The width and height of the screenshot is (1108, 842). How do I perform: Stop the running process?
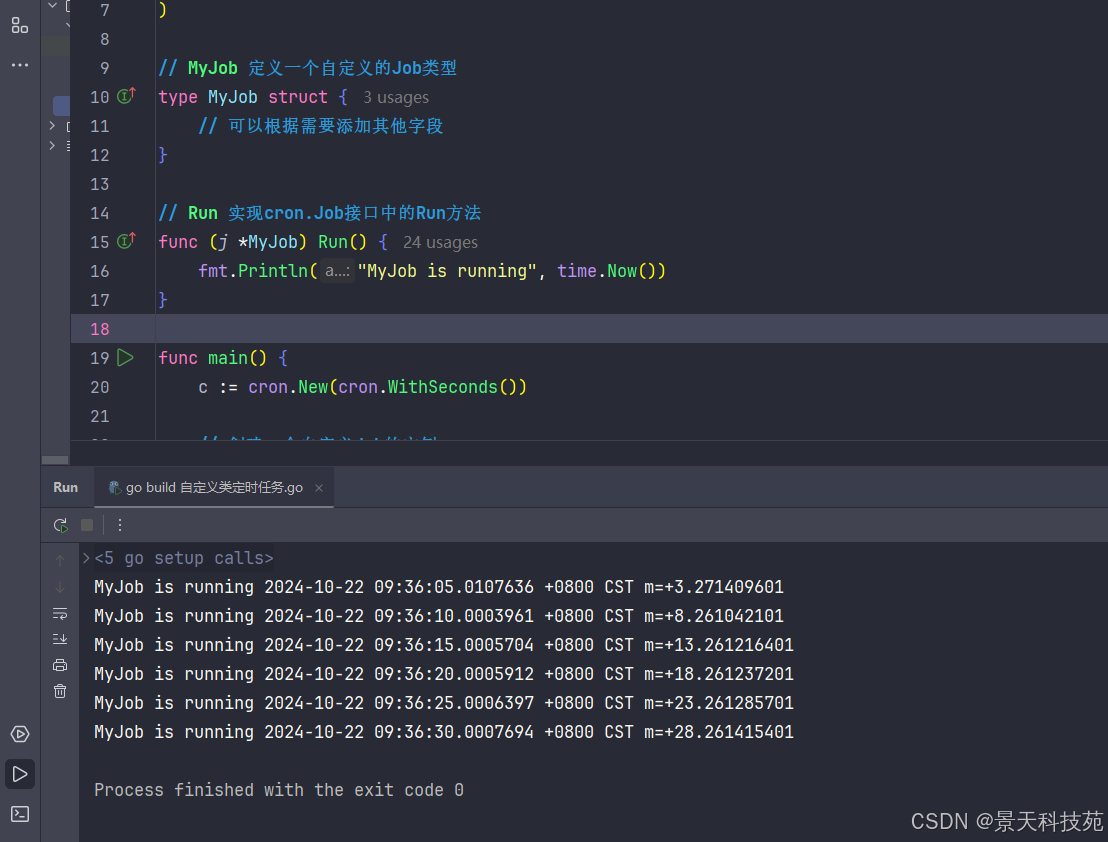[x=87, y=525]
